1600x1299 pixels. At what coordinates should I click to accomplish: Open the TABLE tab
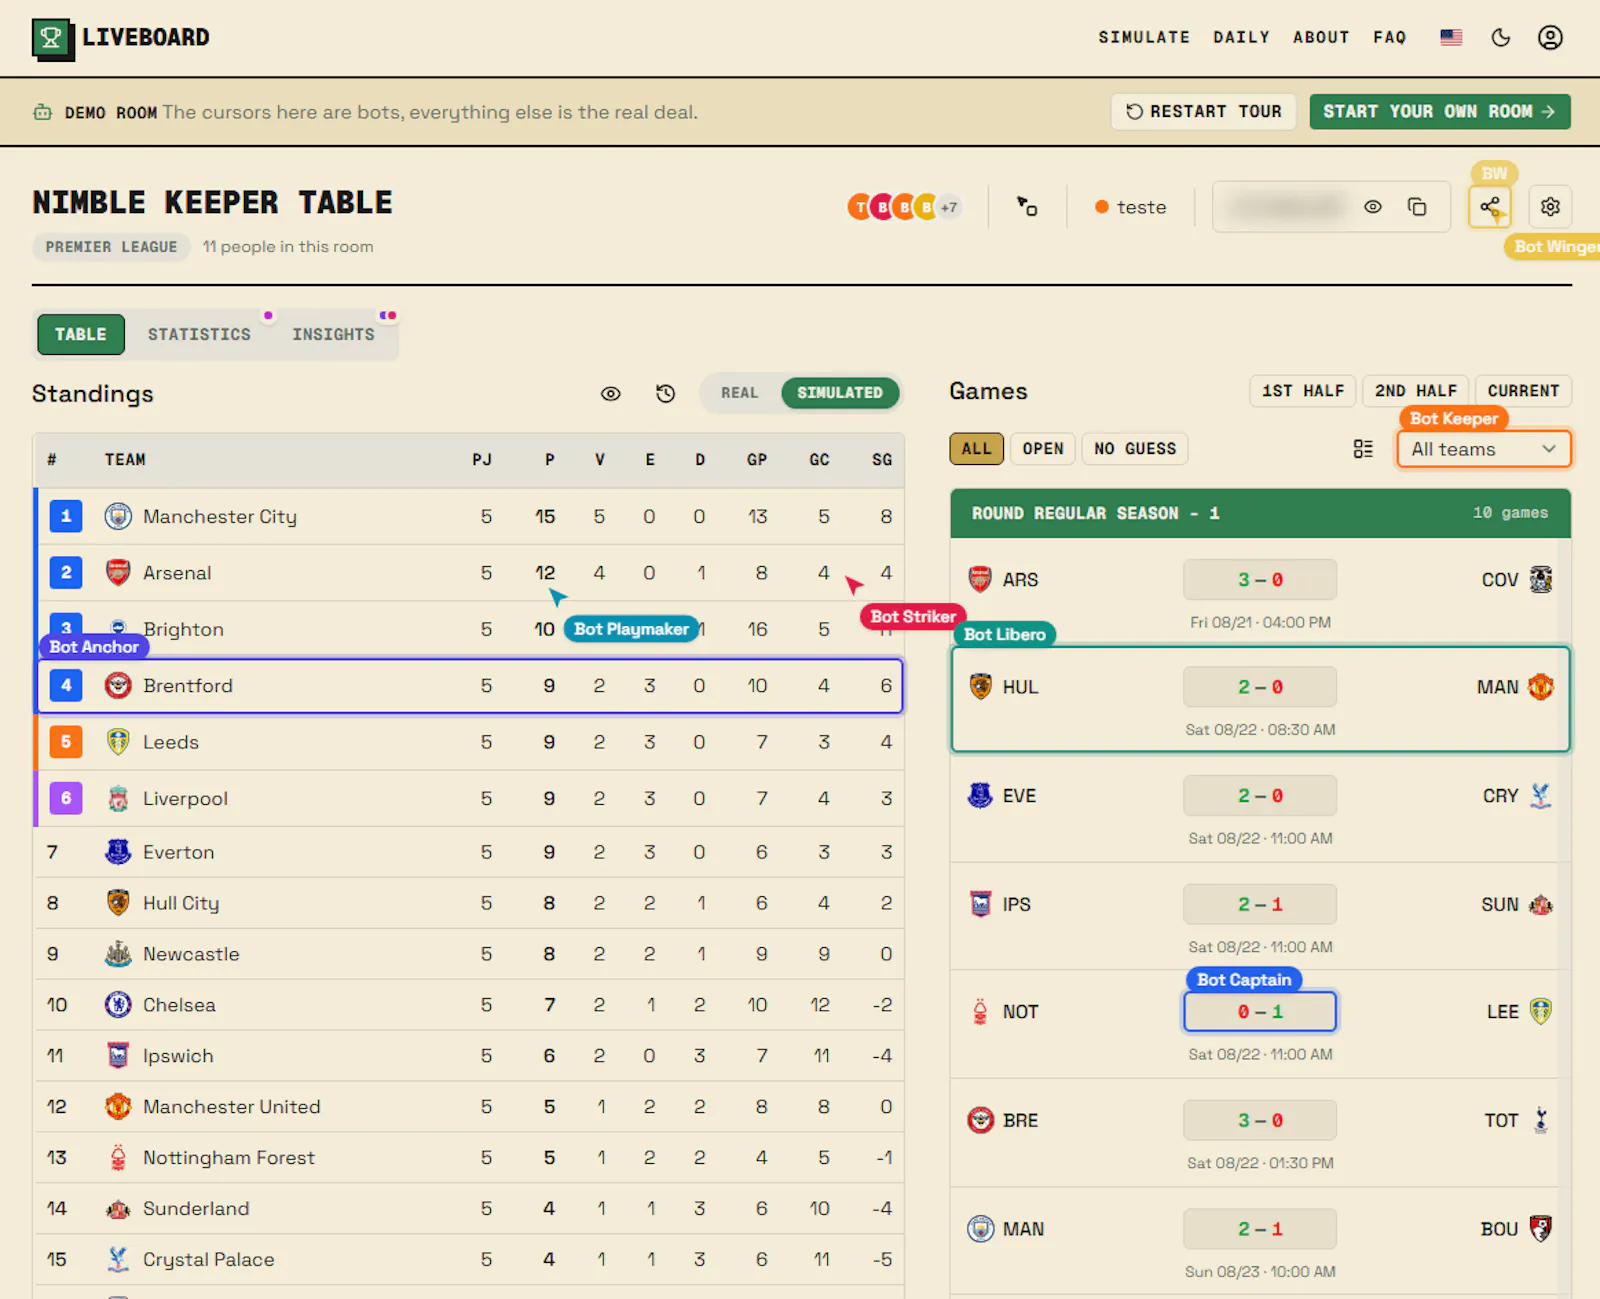click(81, 334)
